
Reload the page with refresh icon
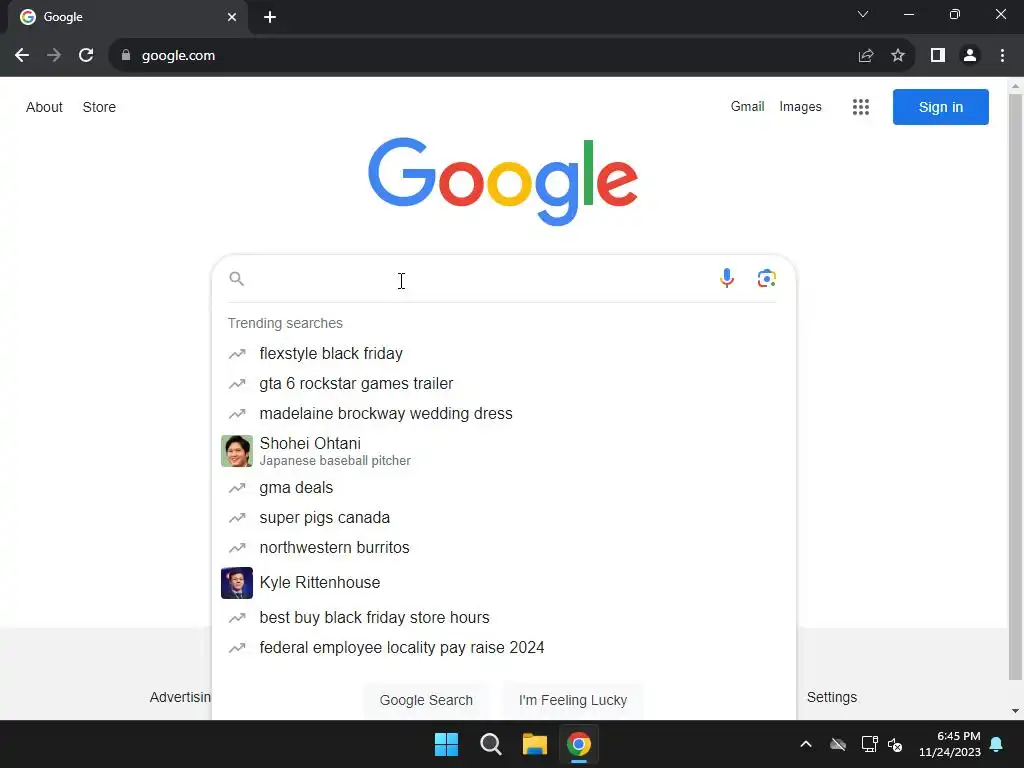click(x=86, y=56)
